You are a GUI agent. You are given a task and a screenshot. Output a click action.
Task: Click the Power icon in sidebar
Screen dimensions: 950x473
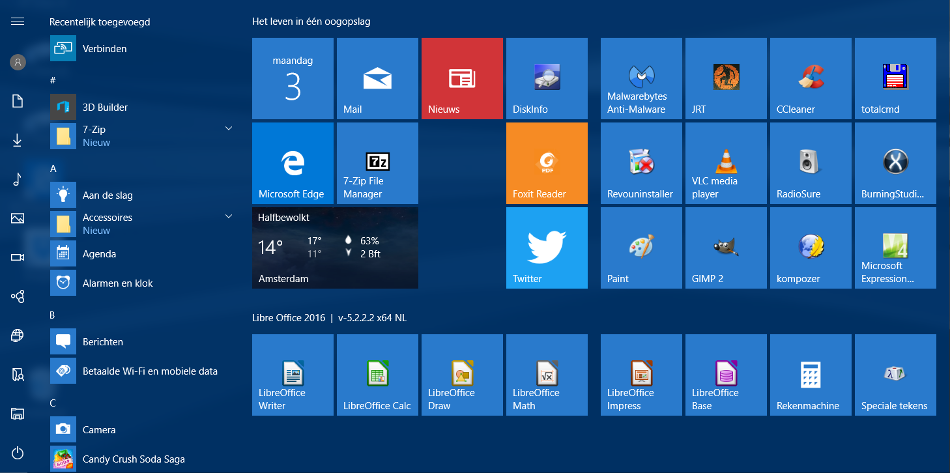point(18,452)
